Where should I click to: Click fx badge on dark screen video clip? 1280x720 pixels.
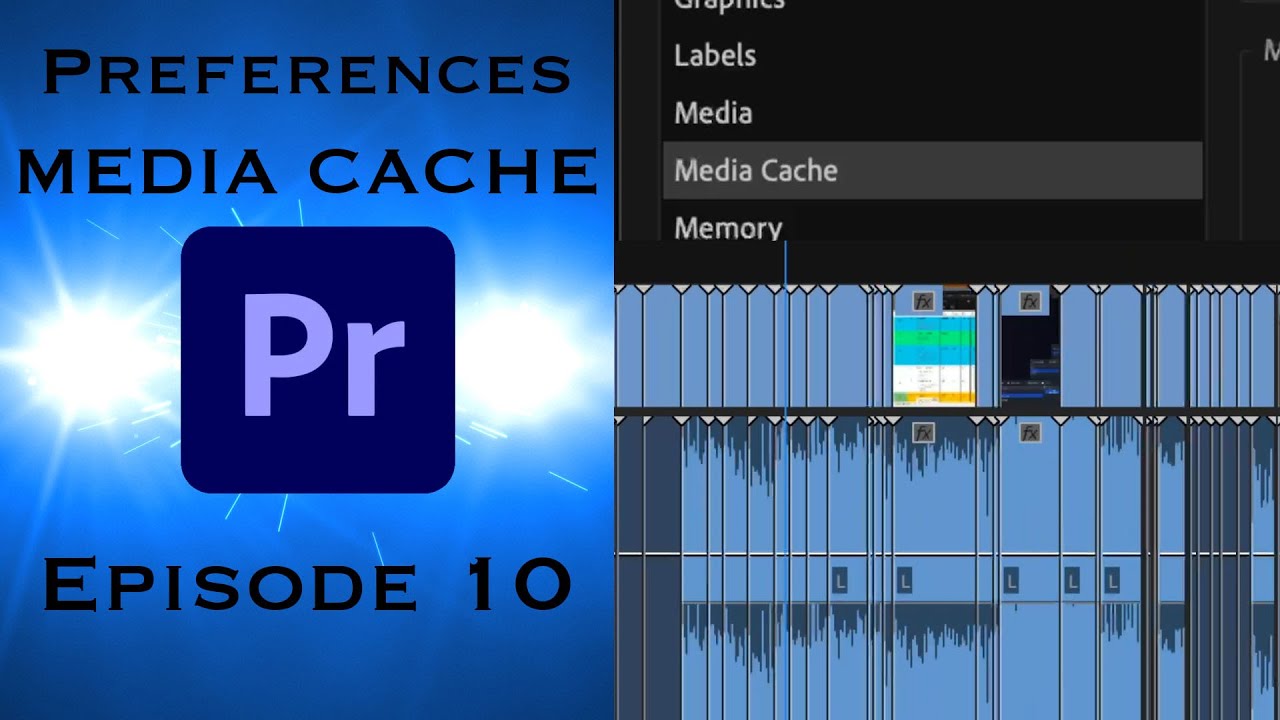coord(1029,301)
